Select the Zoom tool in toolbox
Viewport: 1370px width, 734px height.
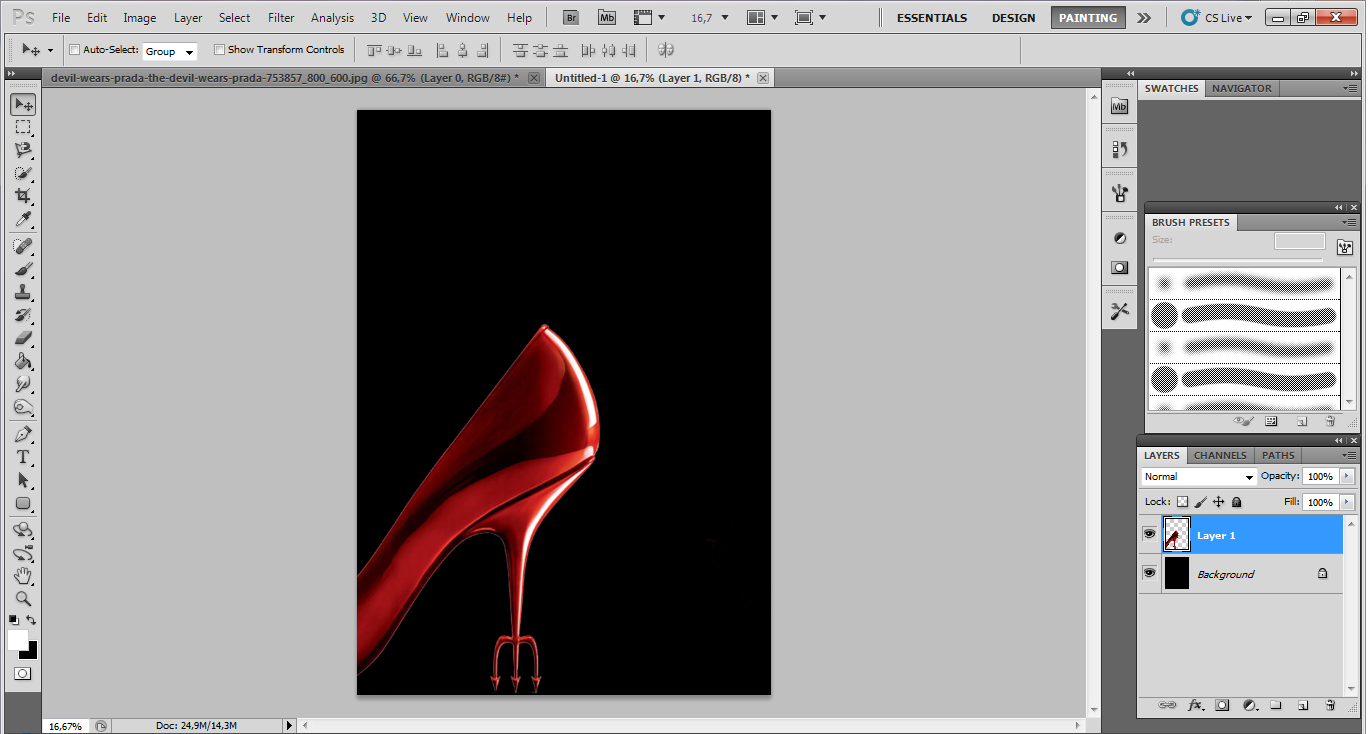22,599
